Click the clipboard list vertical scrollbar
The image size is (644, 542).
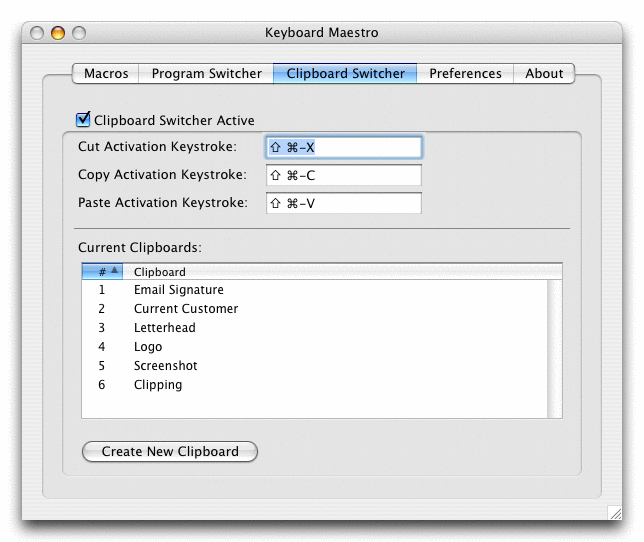[555, 349]
